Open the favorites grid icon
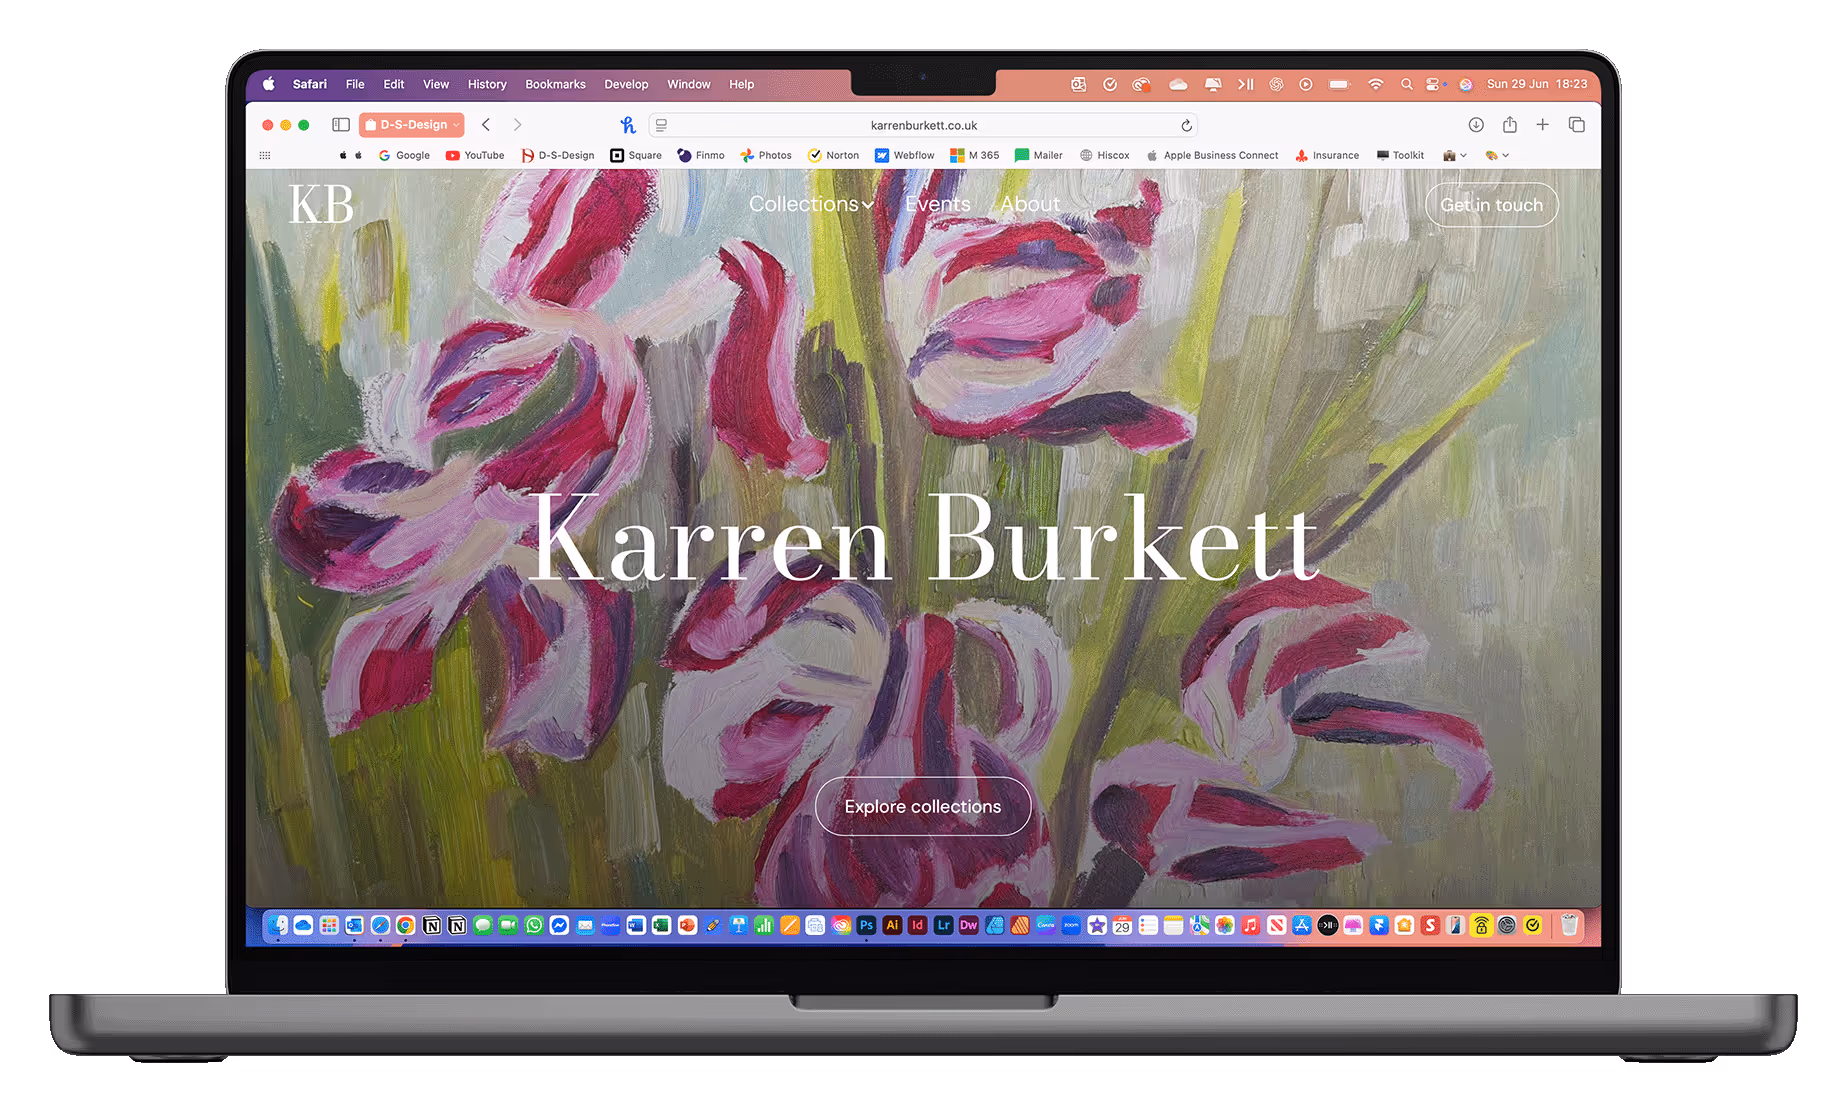Image resolution: width=1842 pixels, height=1106 pixels. point(265,155)
